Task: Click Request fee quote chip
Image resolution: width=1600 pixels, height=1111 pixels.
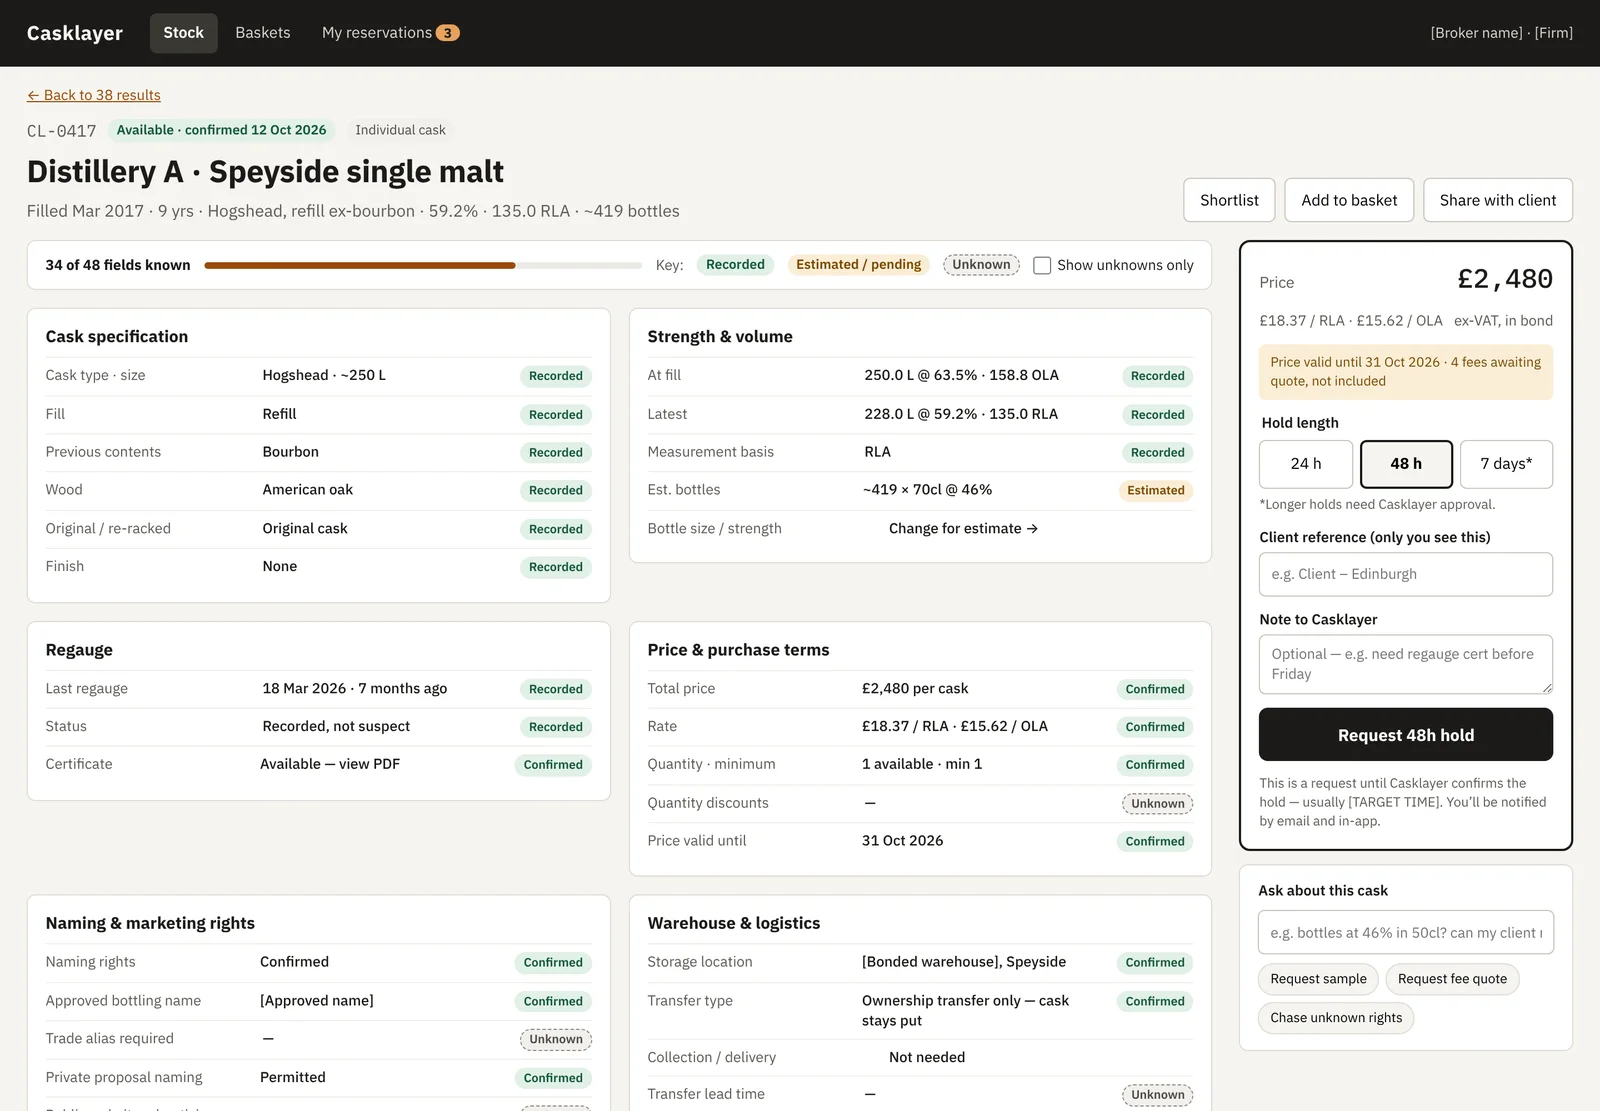Action: point(1452,979)
